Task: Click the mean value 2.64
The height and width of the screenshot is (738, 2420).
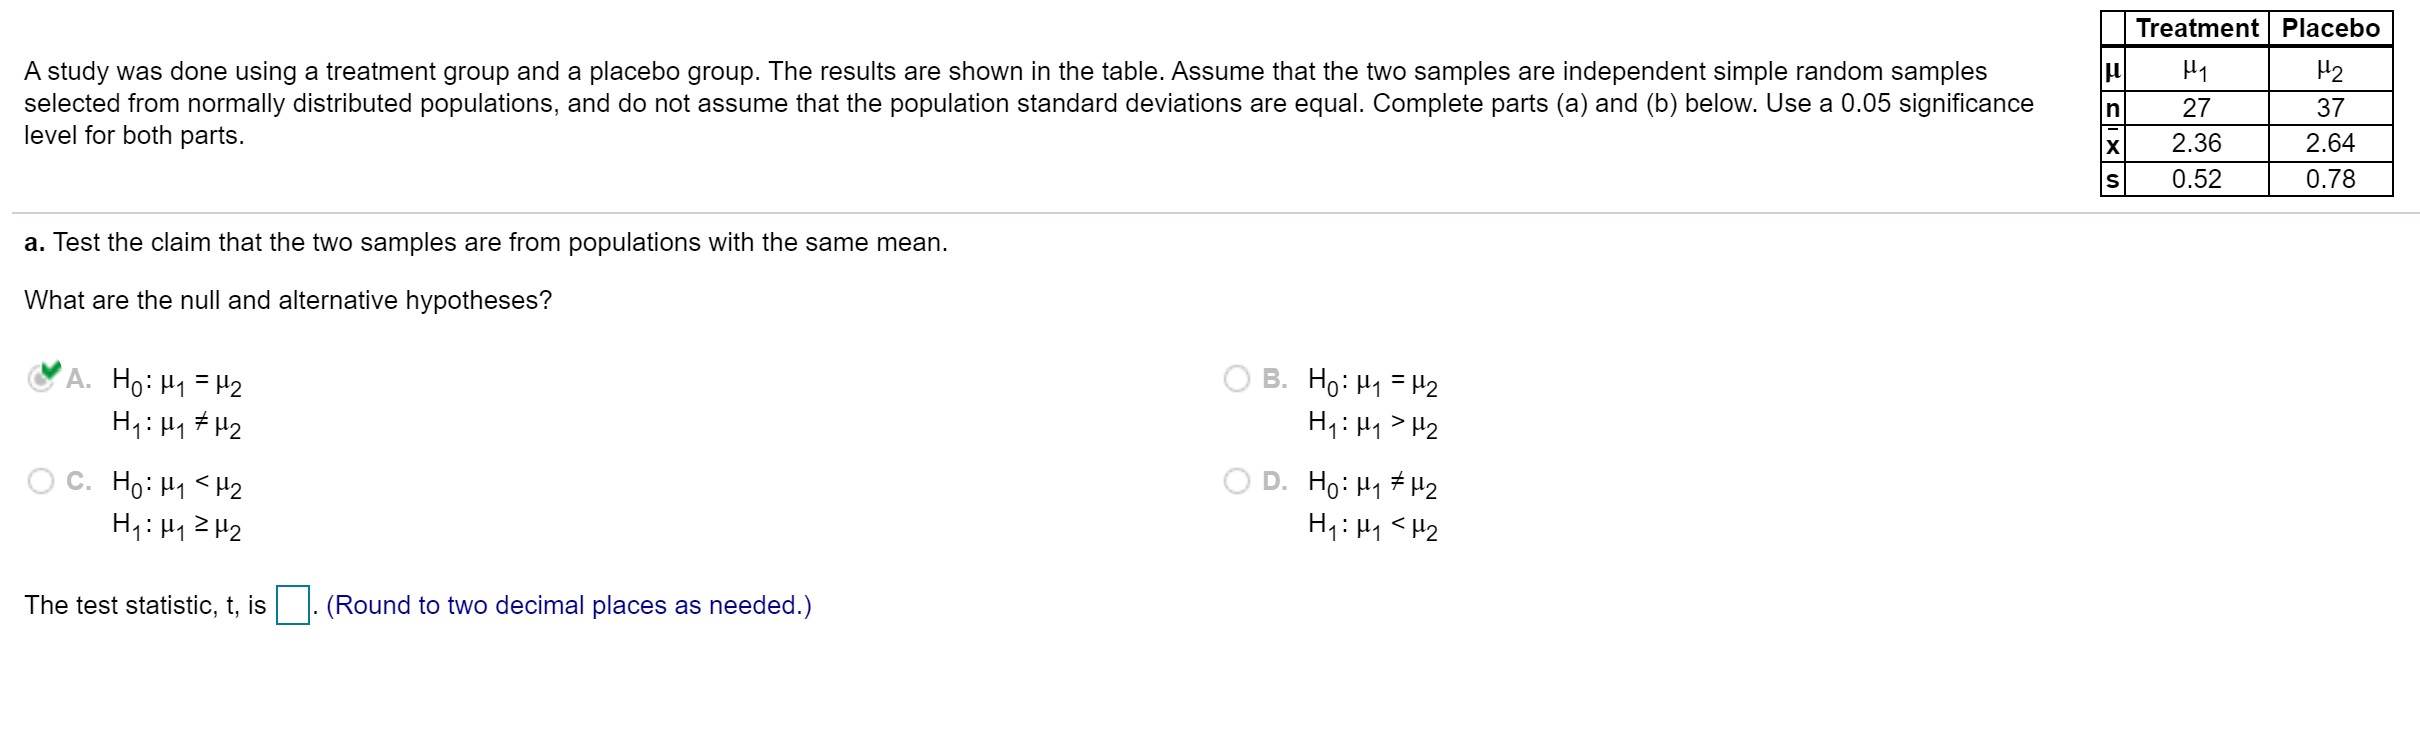Action: pyautogui.click(x=2333, y=143)
